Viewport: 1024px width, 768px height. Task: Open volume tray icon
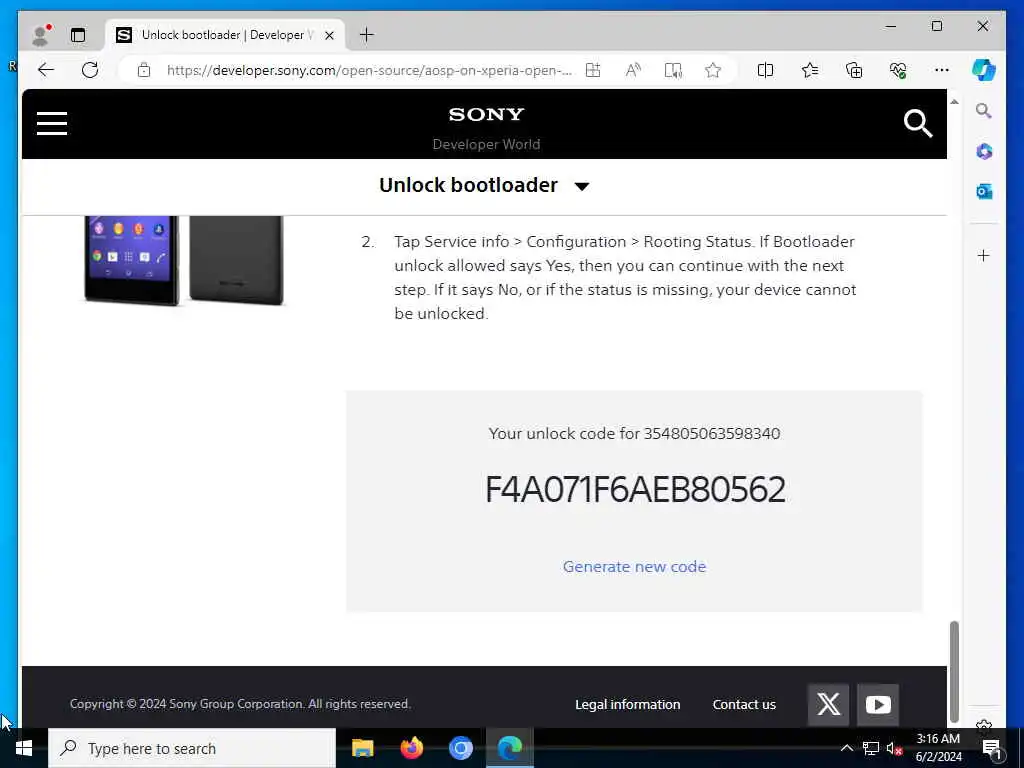point(894,748)
